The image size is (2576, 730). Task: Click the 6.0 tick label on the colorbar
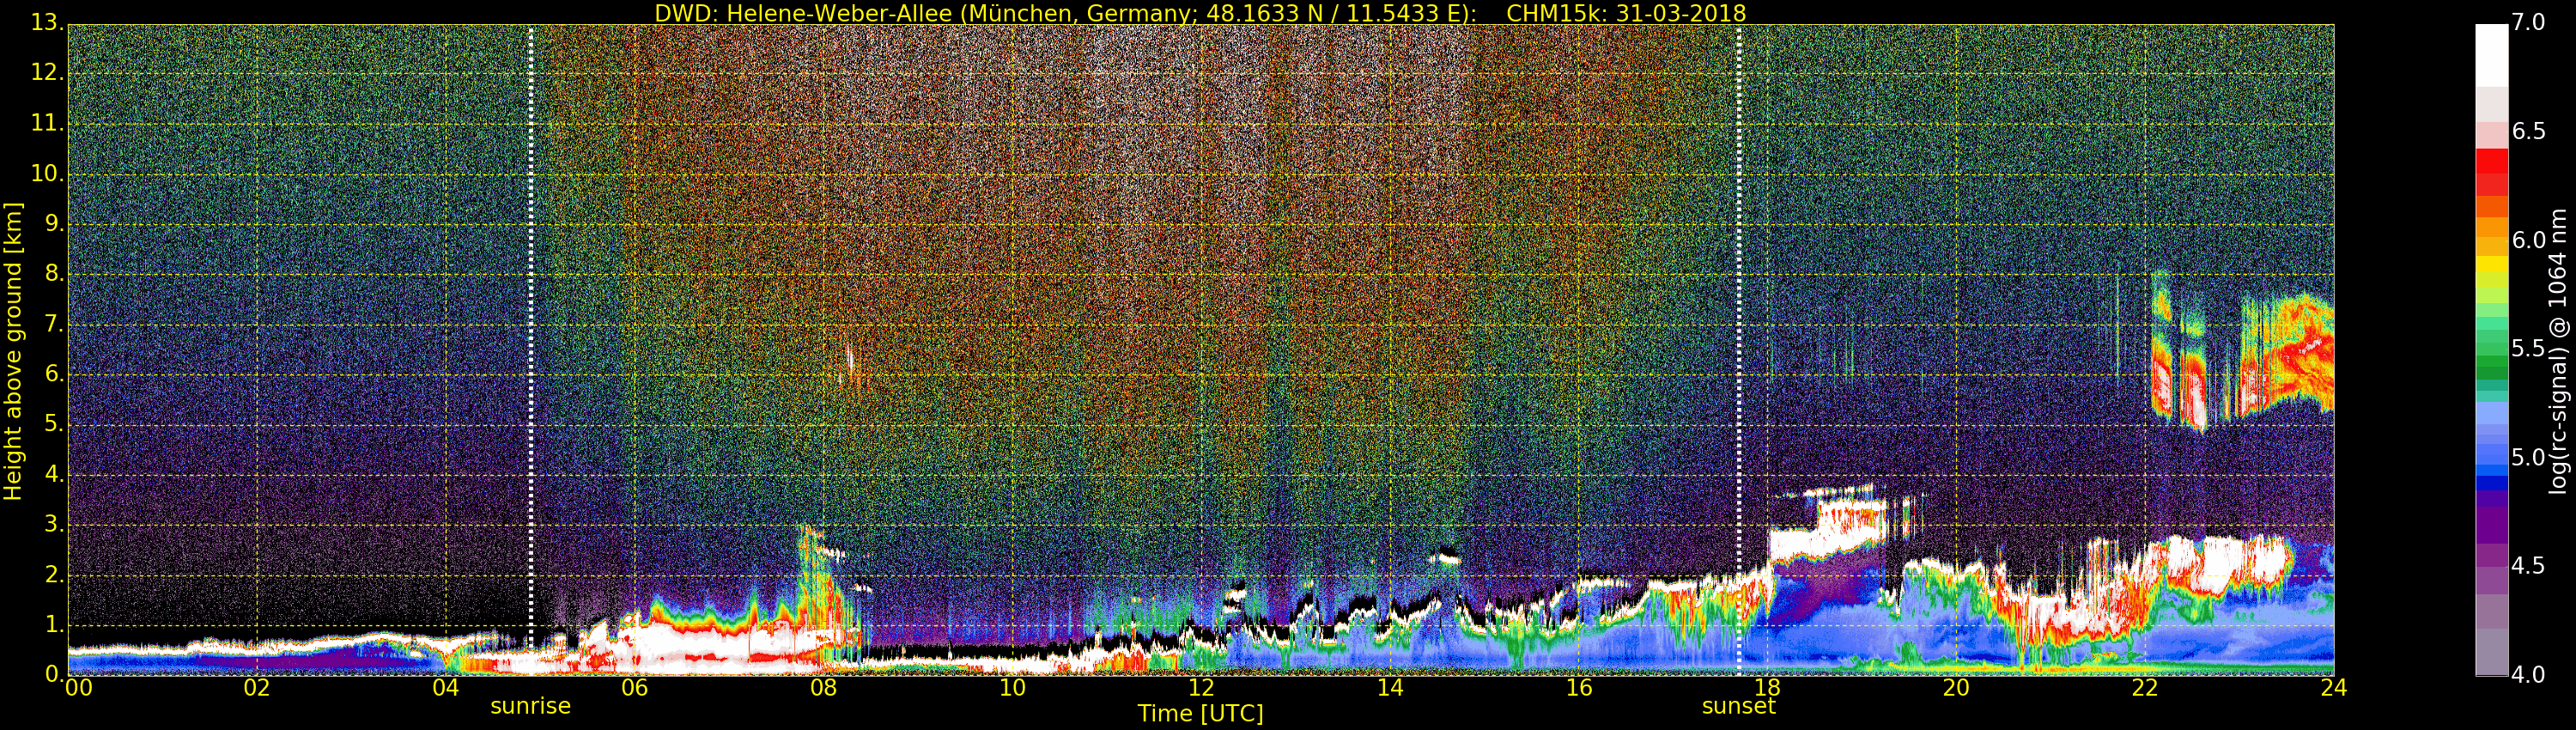click(2528, 240)
